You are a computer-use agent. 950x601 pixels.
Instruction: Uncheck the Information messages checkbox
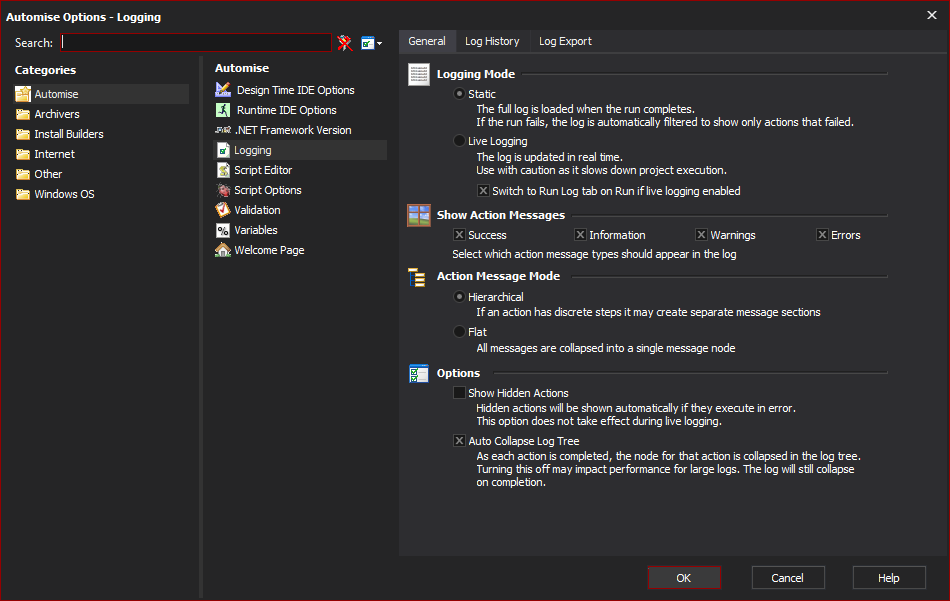[580, 234]
